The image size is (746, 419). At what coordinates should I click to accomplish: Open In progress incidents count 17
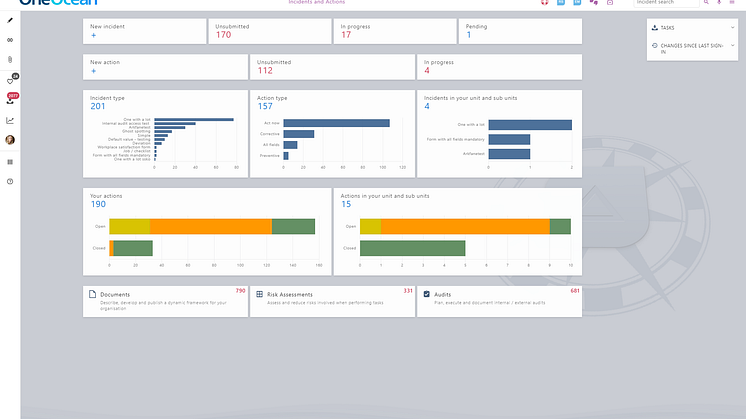(346, 35)
